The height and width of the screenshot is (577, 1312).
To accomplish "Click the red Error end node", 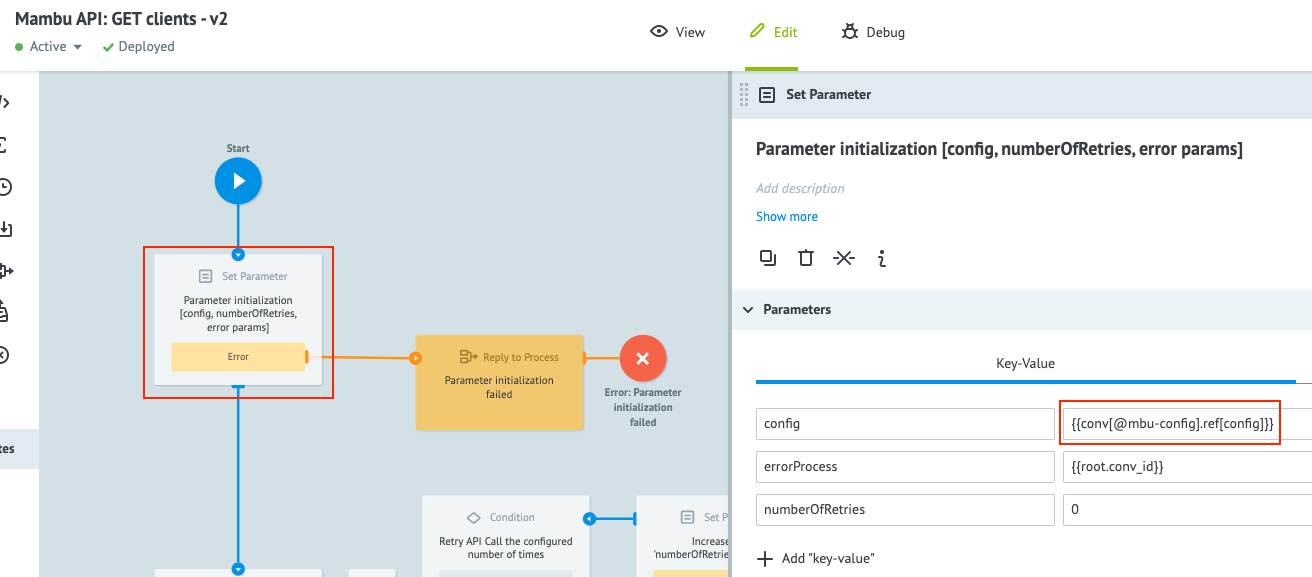I will point(642,358).
